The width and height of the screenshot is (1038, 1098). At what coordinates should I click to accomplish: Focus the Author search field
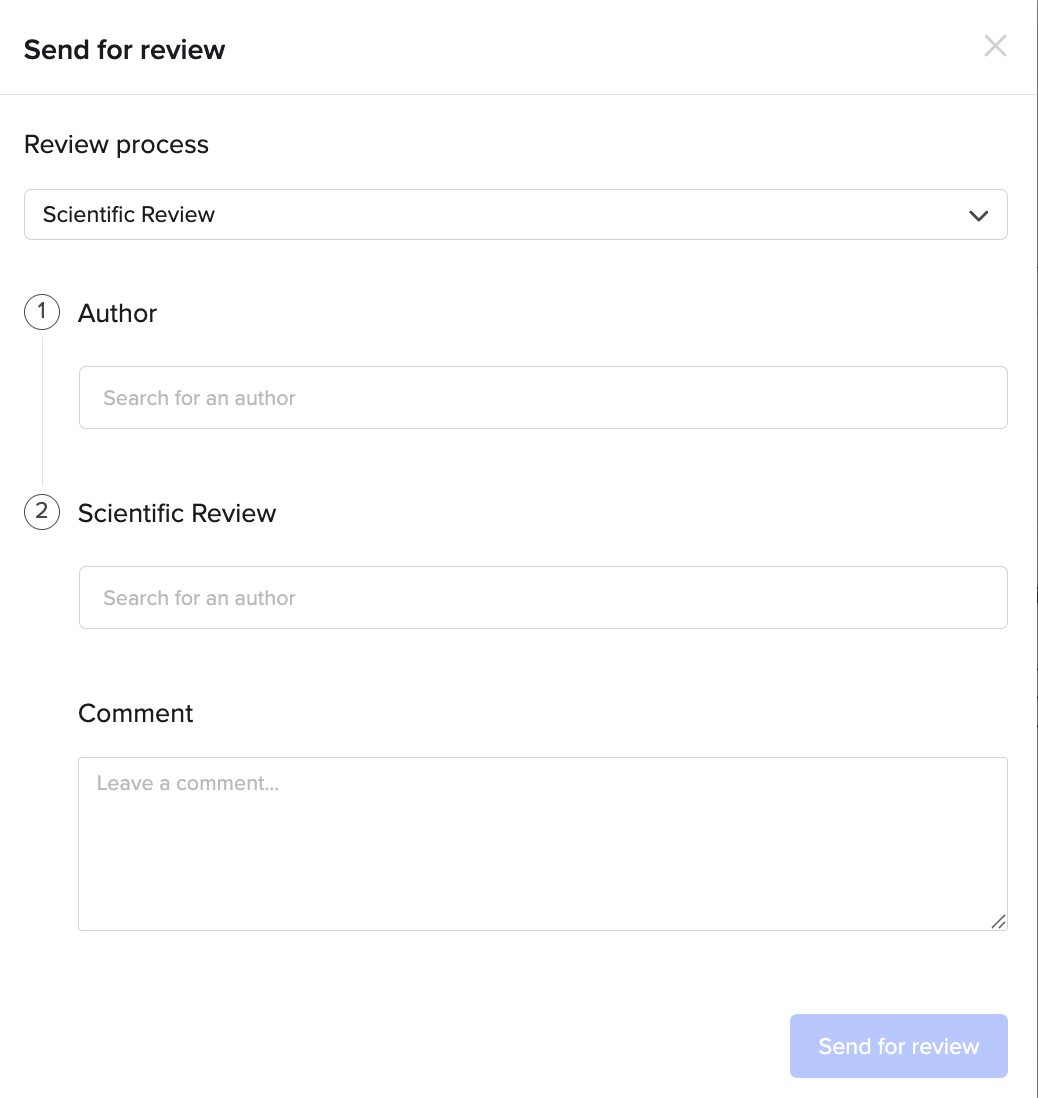point(543,398)
